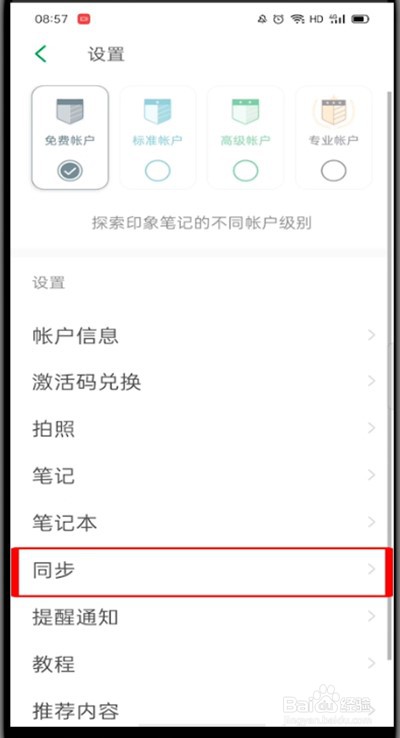This screenshot has width=400, height=738.
Task: Open the chevron next to 笔记本
Action: click(x=372, y=522)
